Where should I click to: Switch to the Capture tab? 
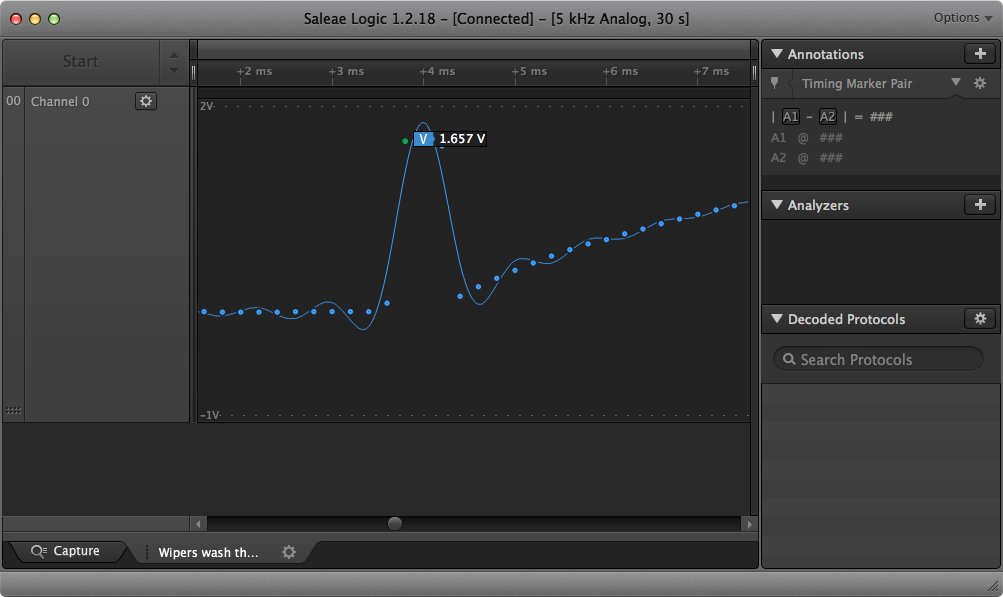tap(66, 551)
